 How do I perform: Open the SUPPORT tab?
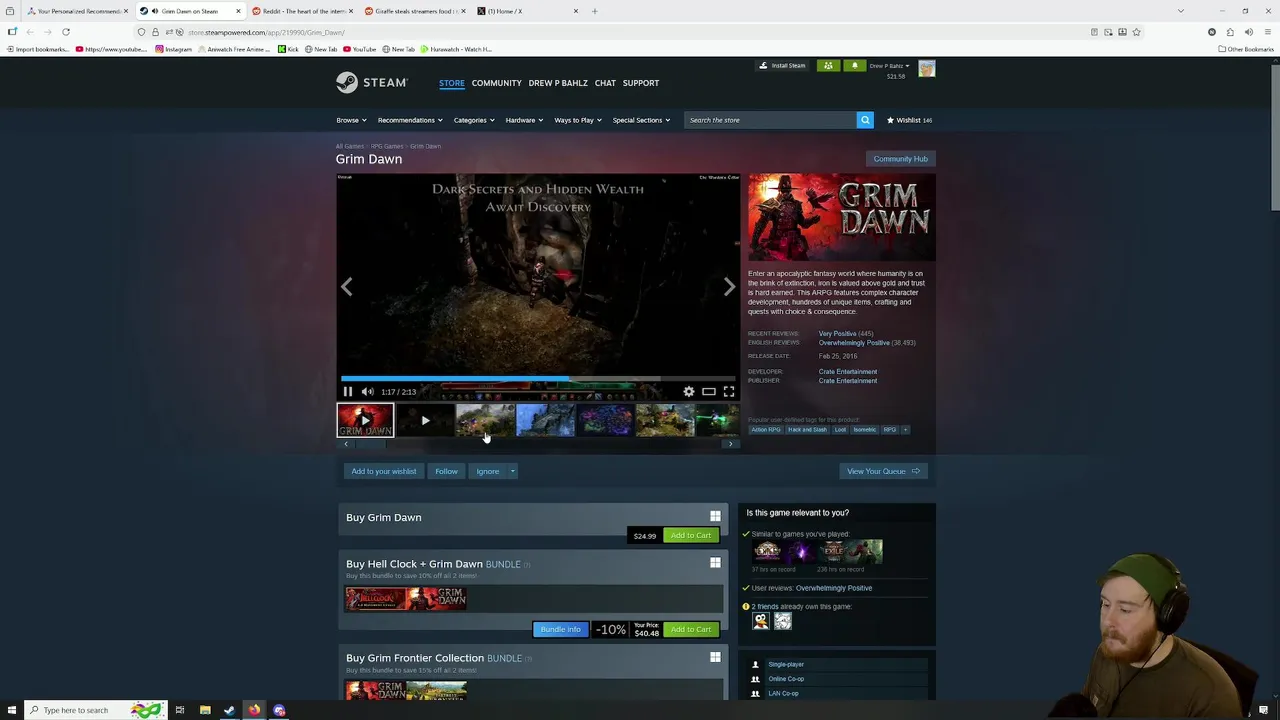tap(641, 83)
